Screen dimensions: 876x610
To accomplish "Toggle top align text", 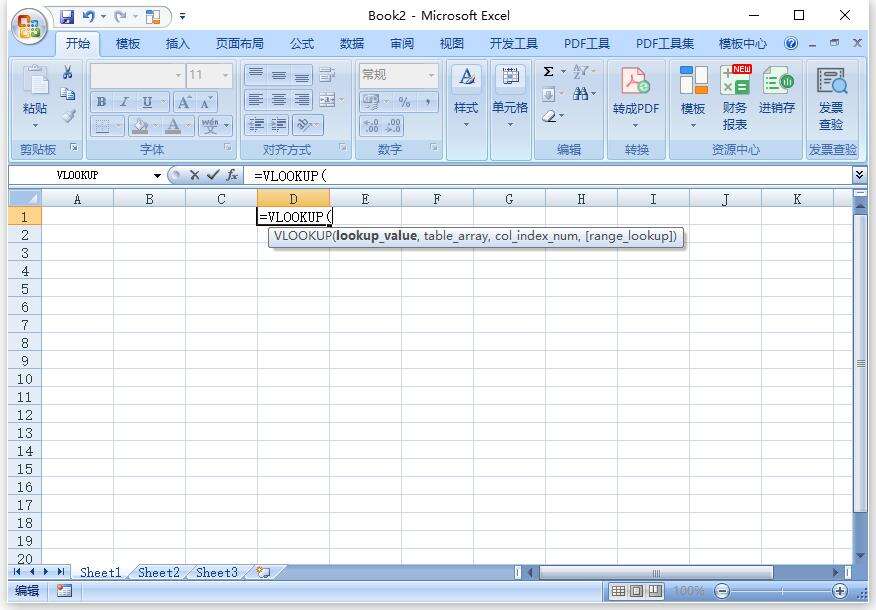I will point(256,74).
